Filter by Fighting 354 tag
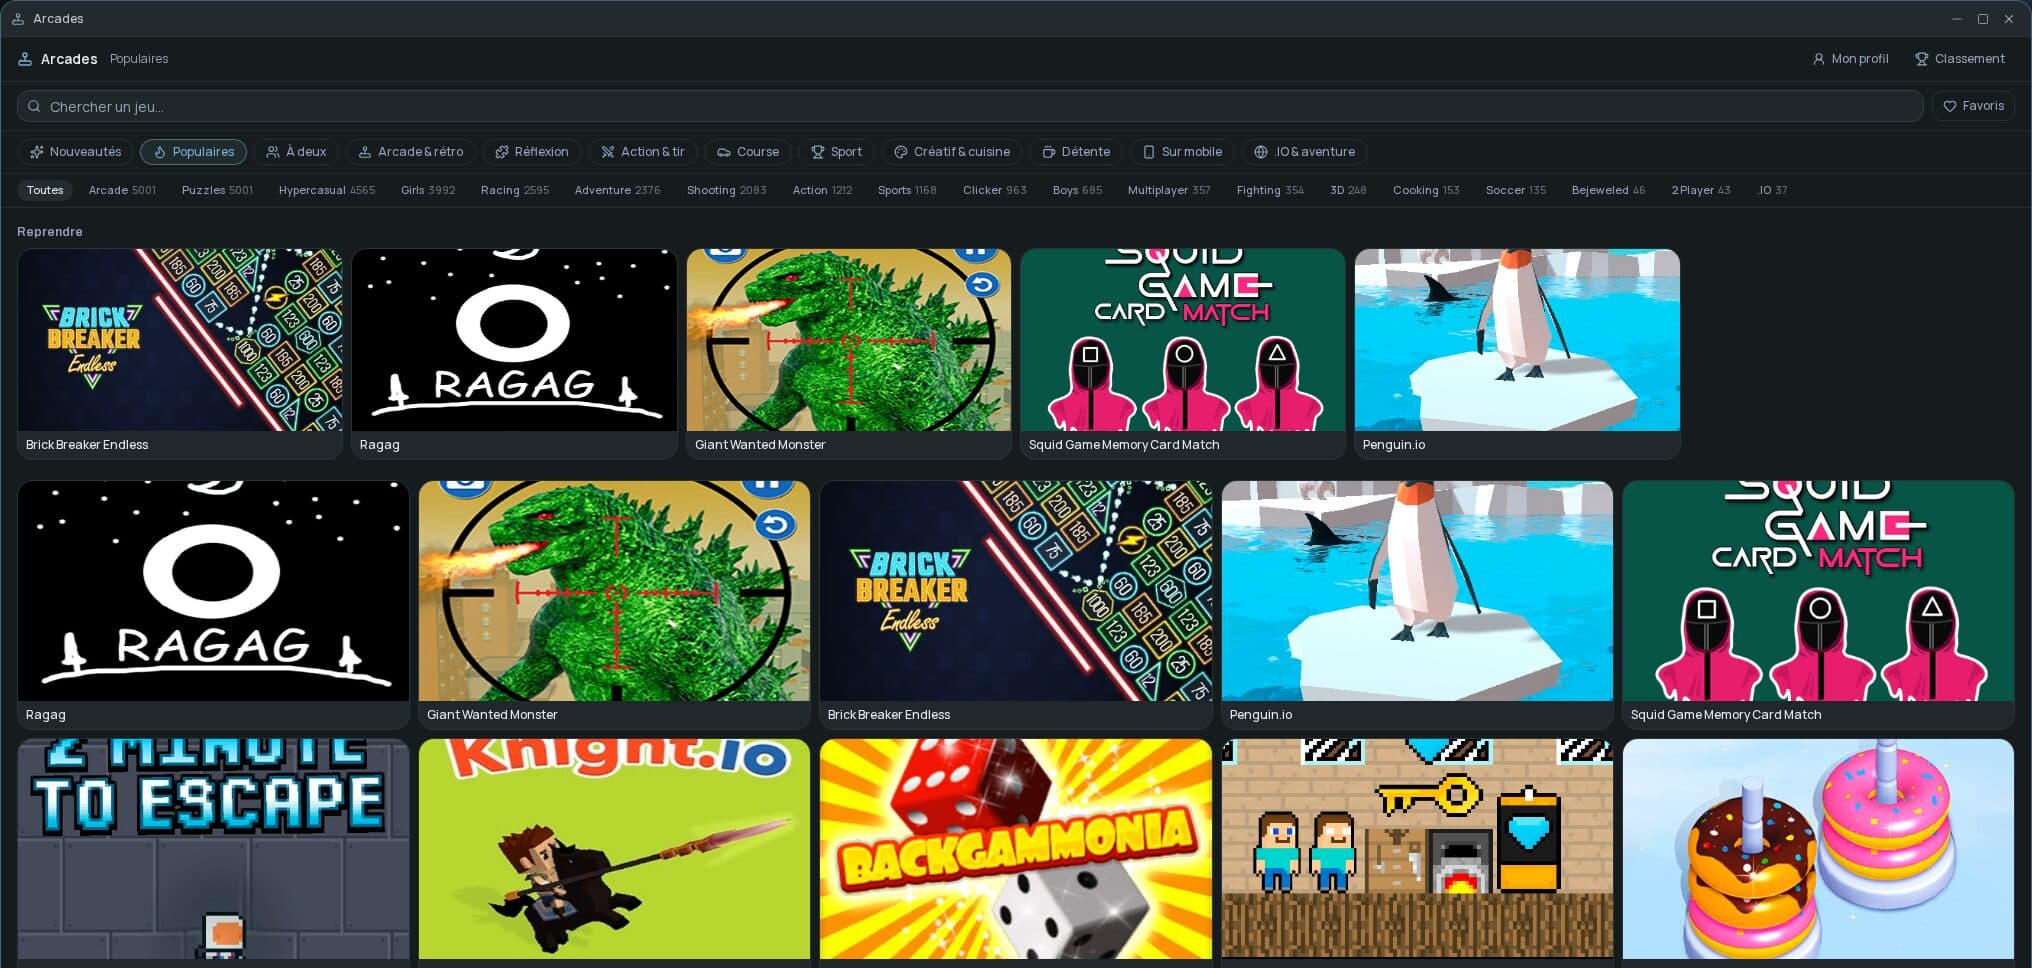2032x968 pixels. pyautogui.click(x=1270, y=190)
